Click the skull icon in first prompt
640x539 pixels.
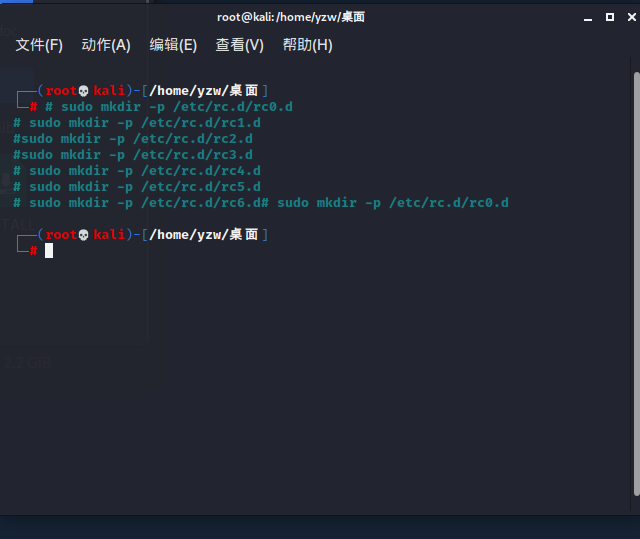tap(84, 91)
